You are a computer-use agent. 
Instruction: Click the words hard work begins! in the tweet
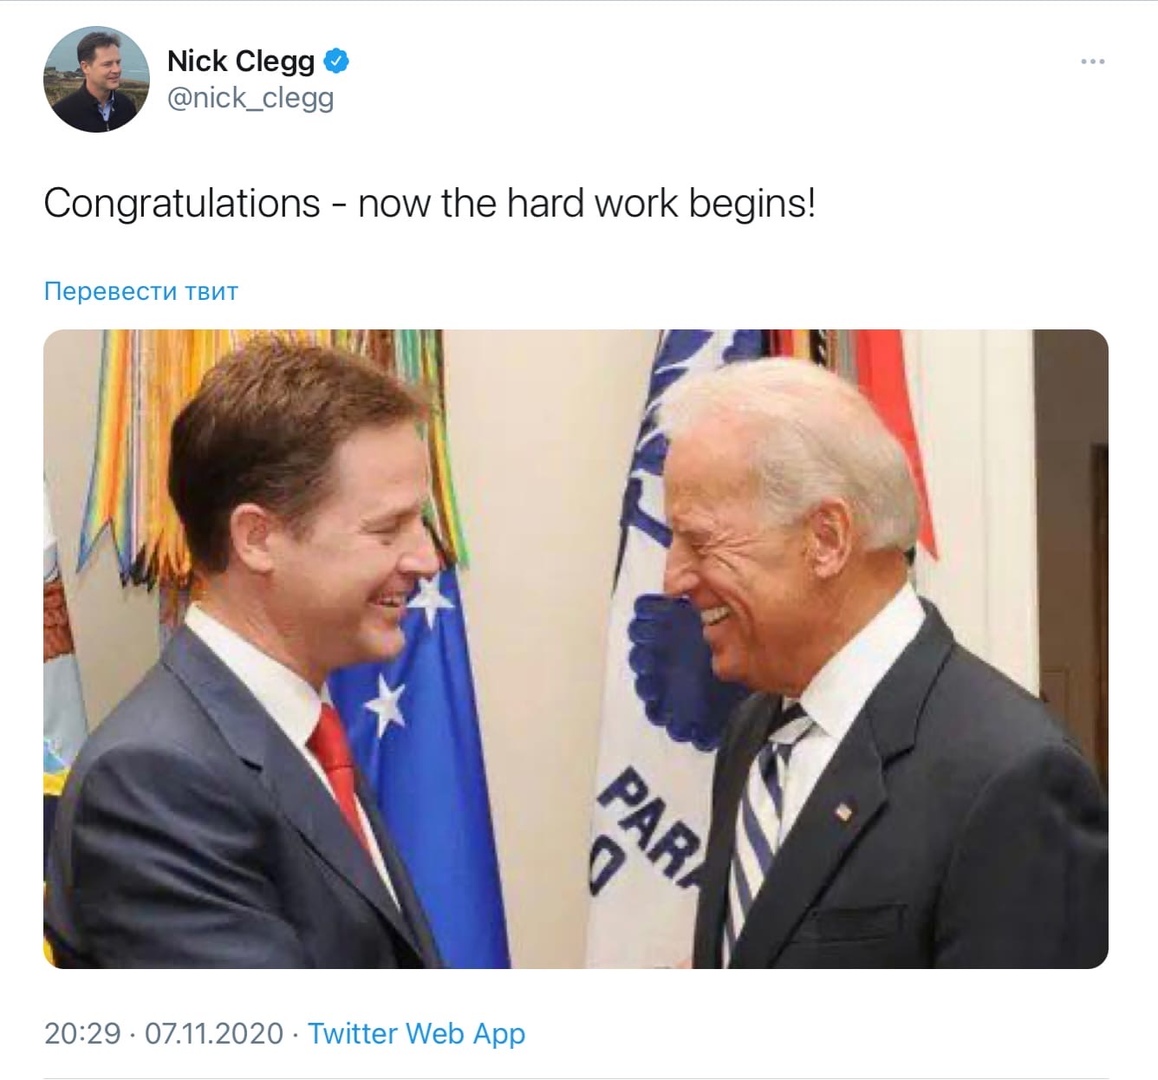point(662,203)
